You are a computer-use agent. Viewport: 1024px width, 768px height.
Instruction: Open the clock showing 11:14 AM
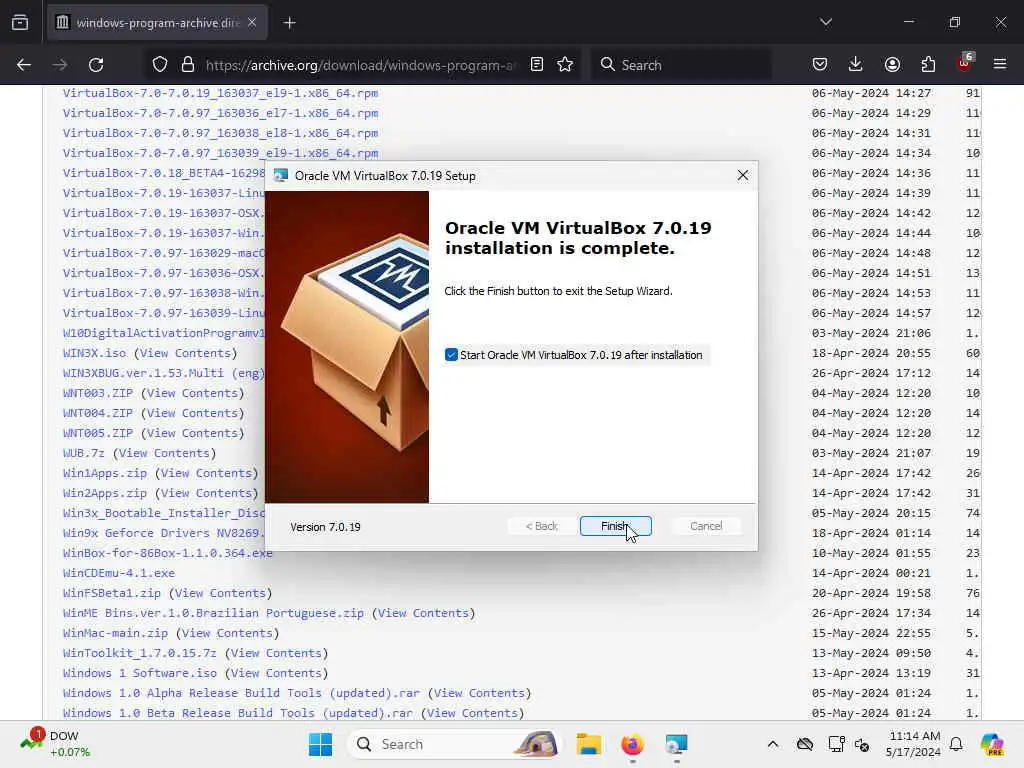tap(914, 744)
